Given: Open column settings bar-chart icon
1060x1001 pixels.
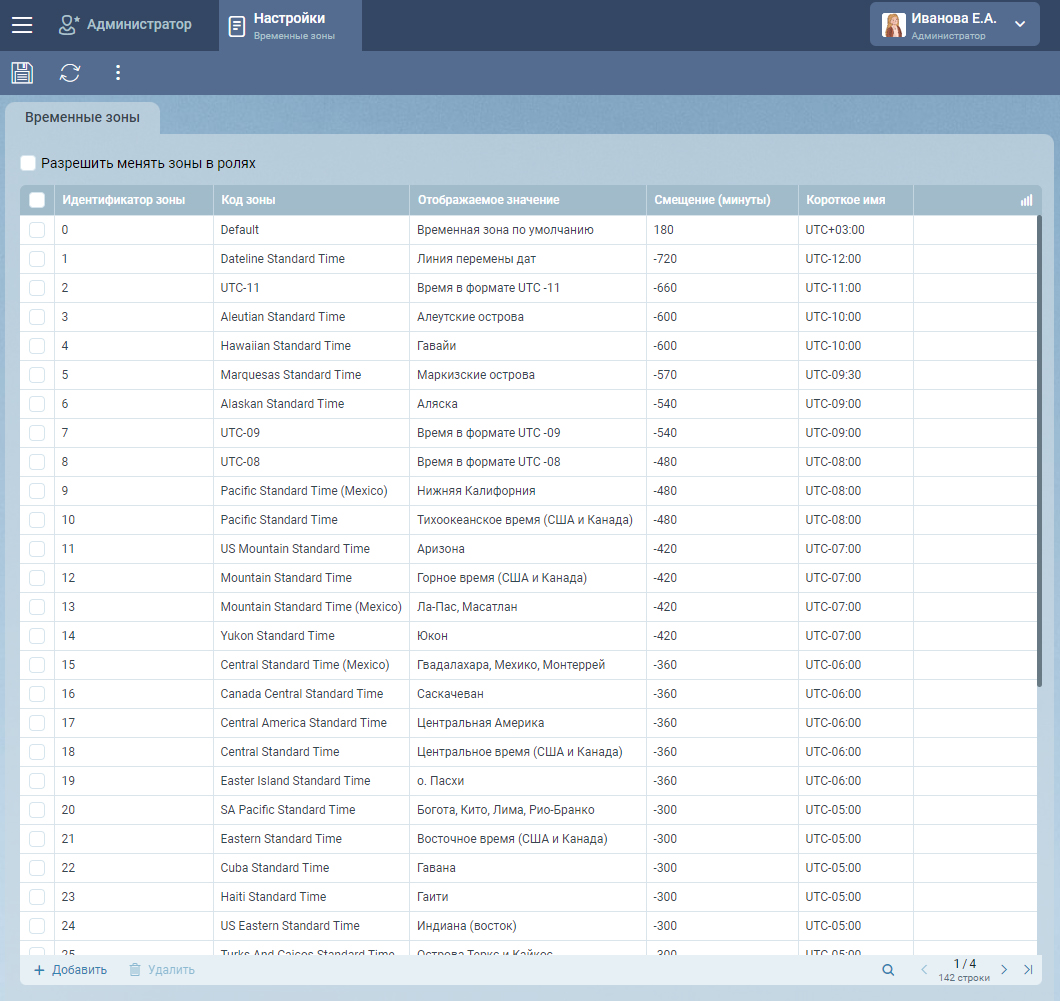Looking at the screenshot, I should (1026, 200).
